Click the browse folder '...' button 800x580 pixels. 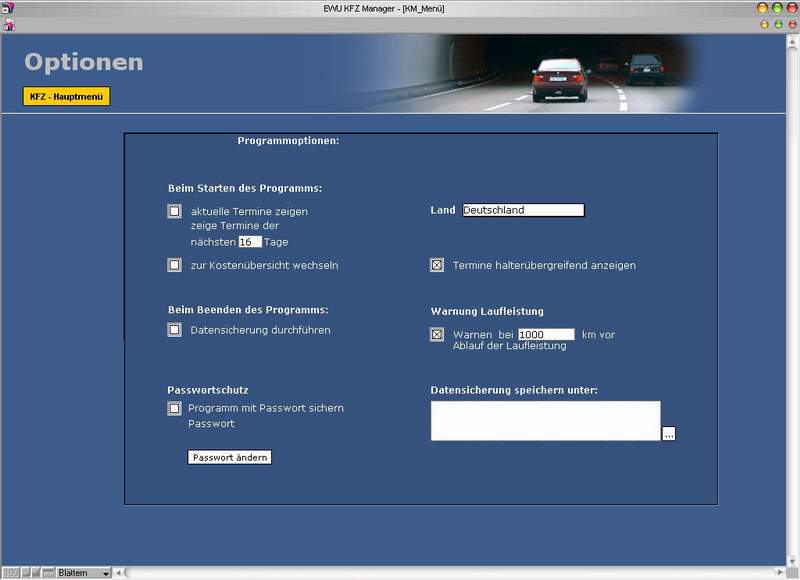pyautogui.click(x=669, y=434)
